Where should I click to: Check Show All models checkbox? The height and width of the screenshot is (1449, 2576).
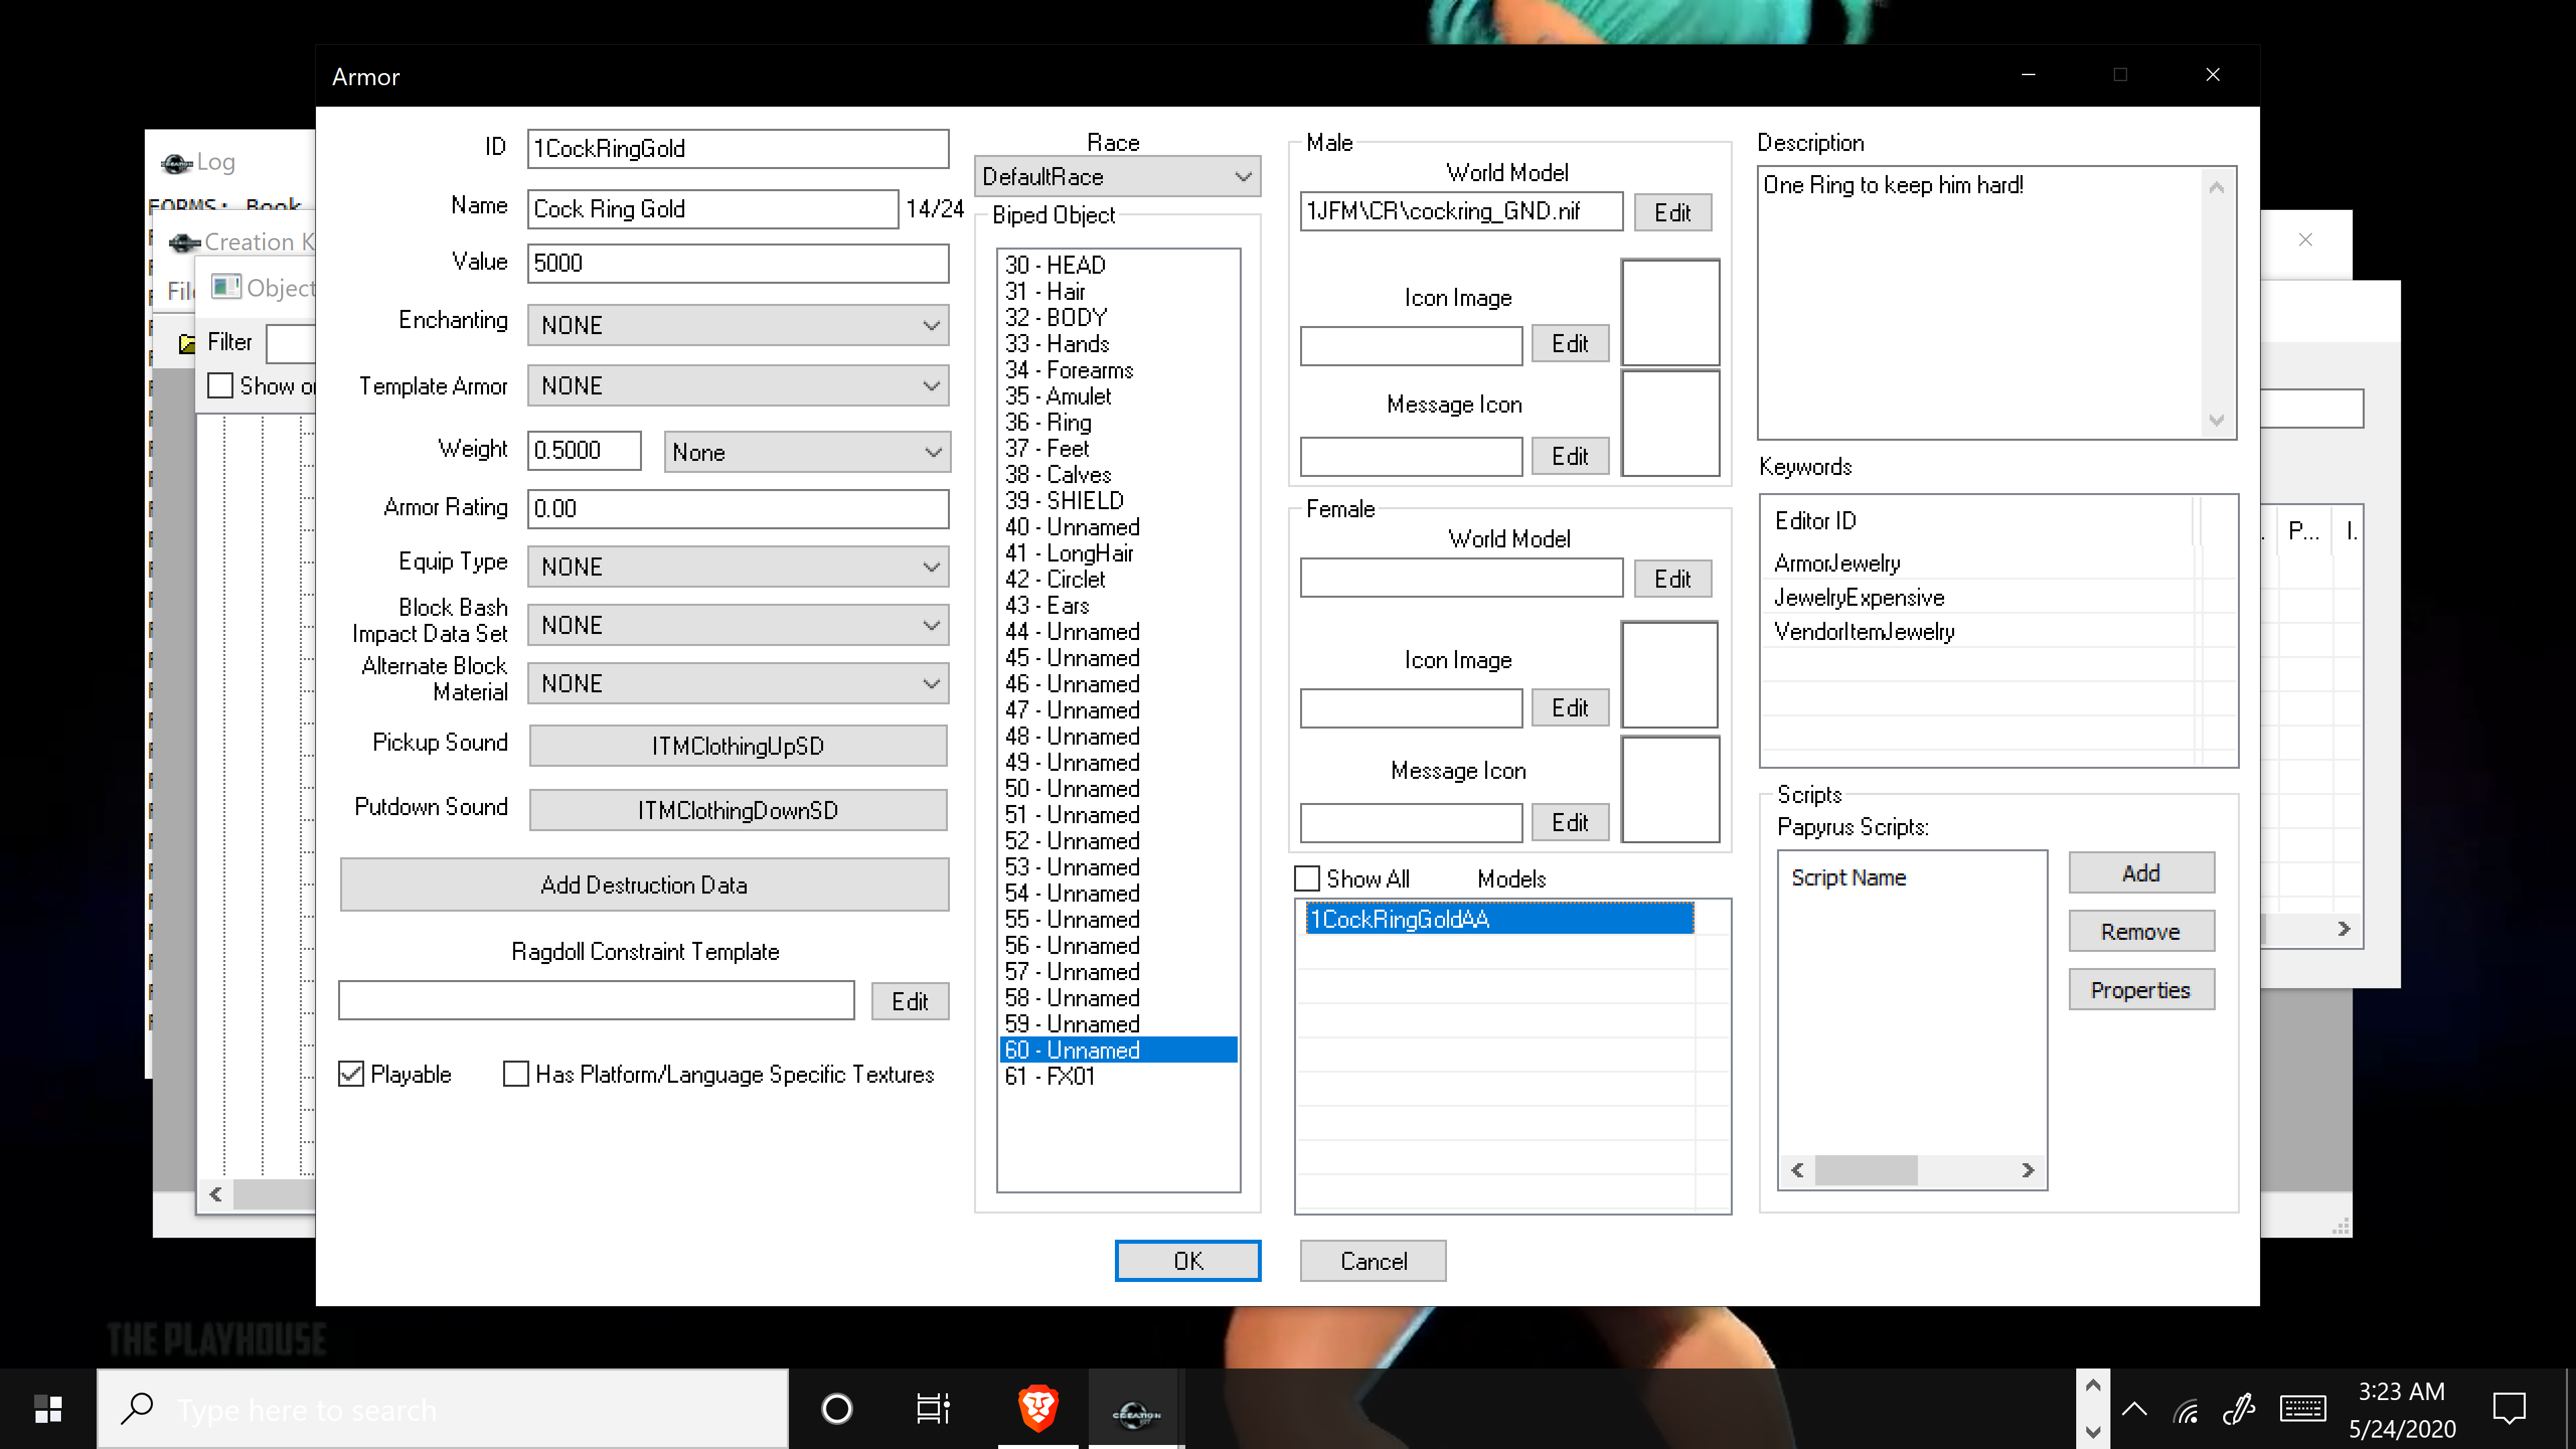pyautogui.click(x=1307, y=878)
